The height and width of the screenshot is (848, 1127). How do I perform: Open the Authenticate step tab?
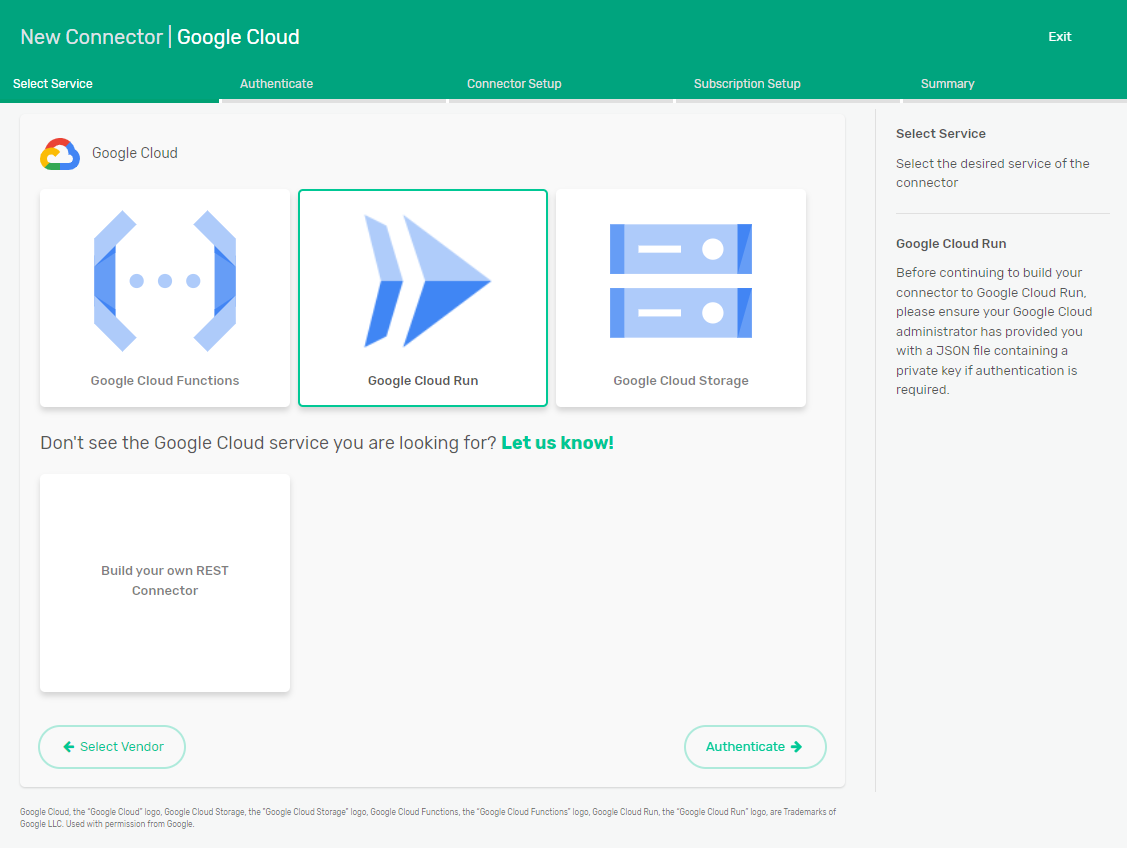coord(277,84)
